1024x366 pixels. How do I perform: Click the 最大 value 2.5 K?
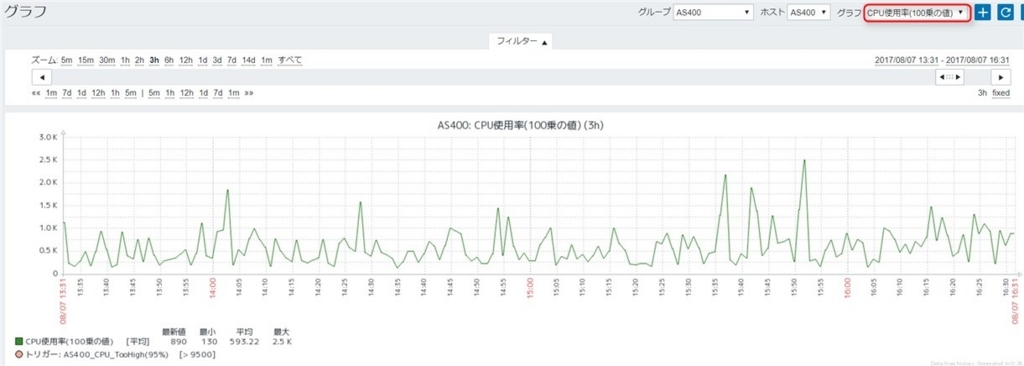tap(283, 341)
